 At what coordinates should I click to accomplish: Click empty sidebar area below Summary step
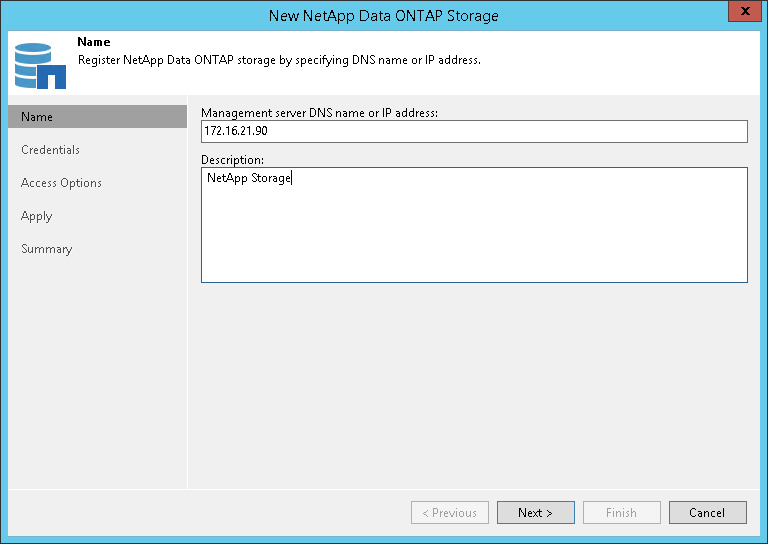click(97, 380)
